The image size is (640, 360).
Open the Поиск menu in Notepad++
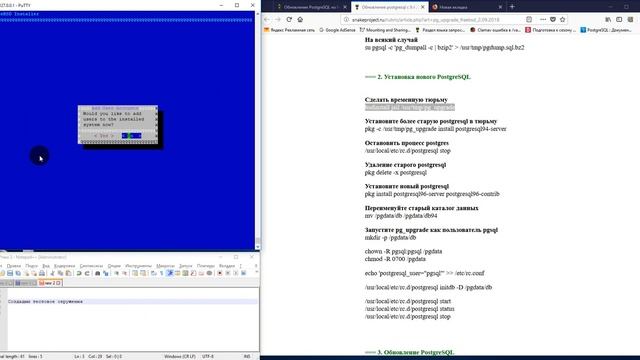tap(31, 266)
